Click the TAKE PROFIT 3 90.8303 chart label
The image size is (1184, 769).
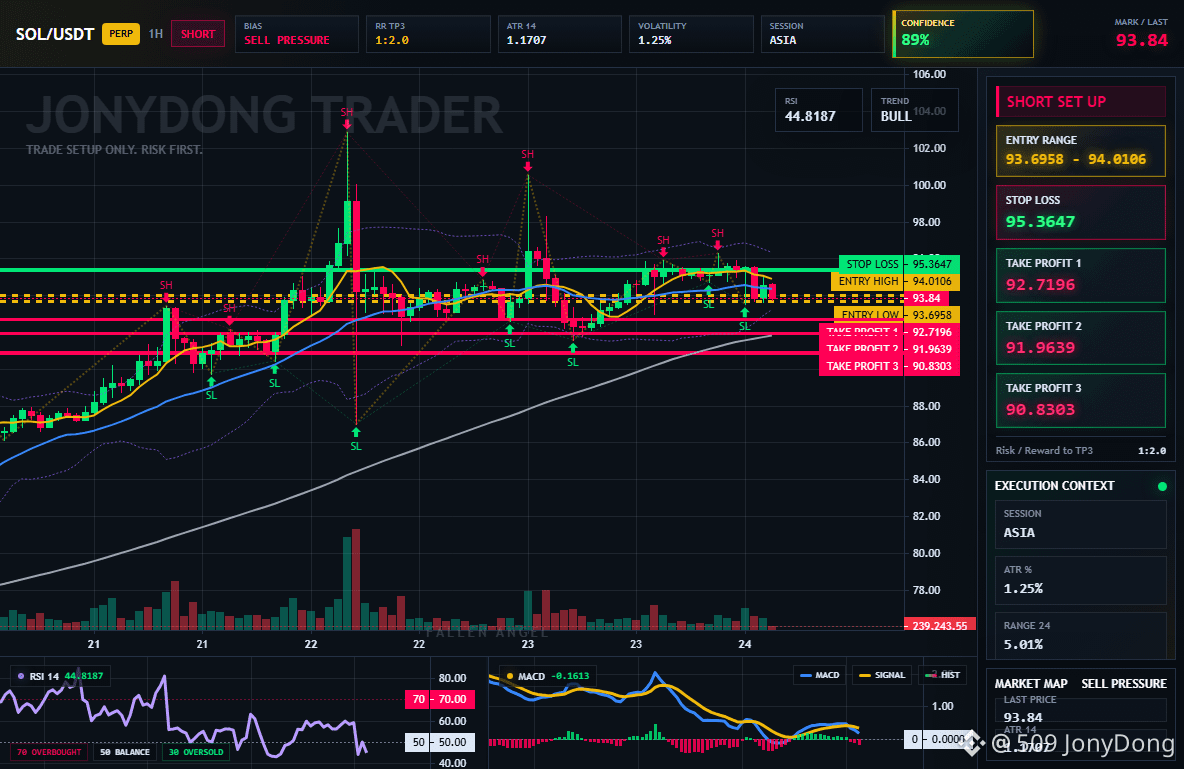(890, 366)
